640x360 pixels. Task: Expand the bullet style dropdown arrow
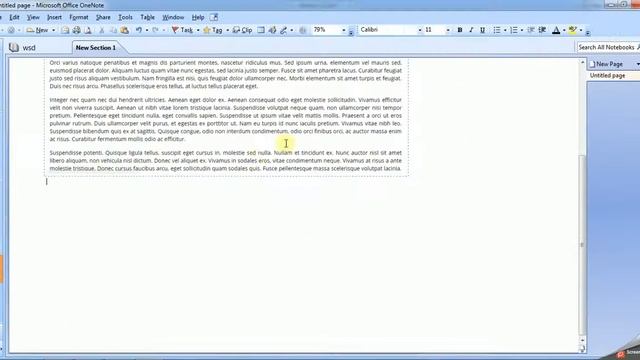(x=505, y=30)
